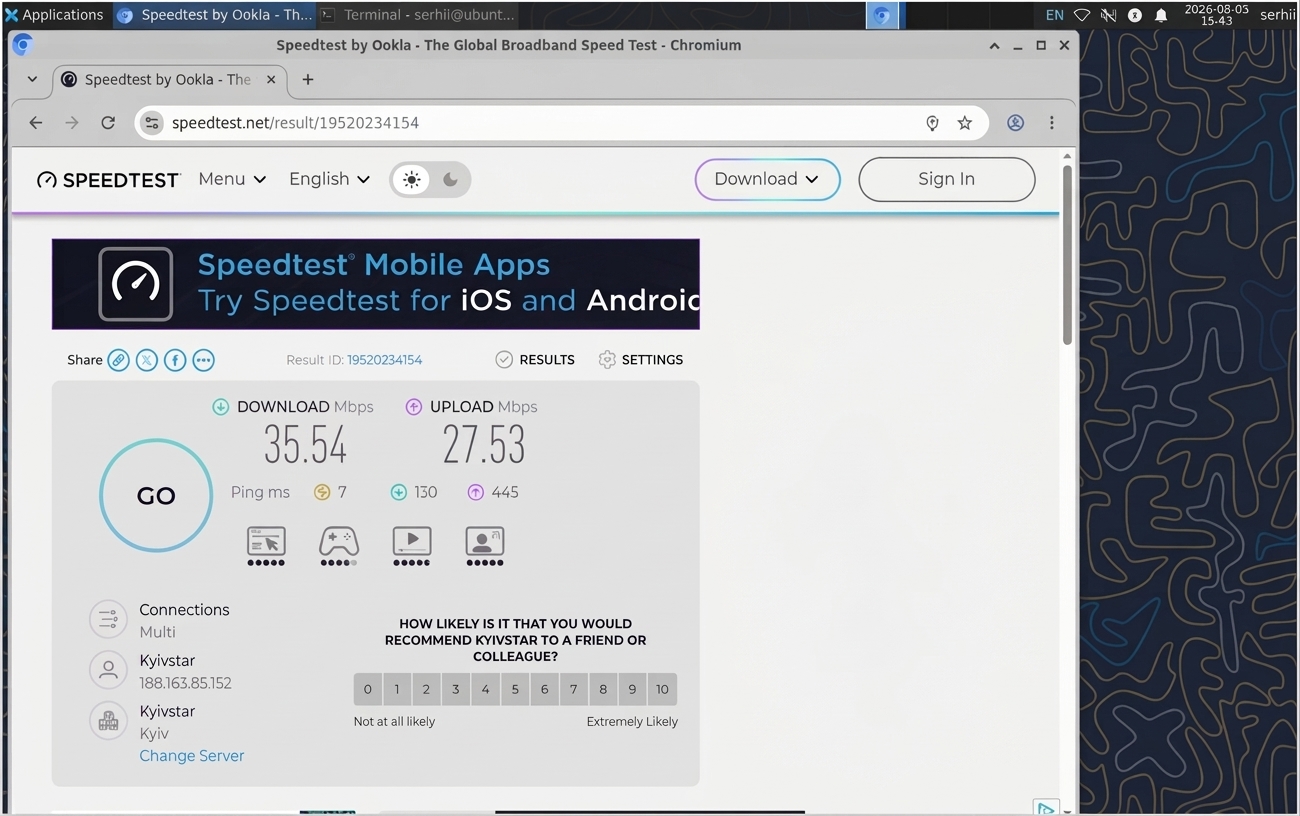1300x816 pixels.
Task: Rate Kyivstar 10 Extremely Likely
Action: click(662, 689)
